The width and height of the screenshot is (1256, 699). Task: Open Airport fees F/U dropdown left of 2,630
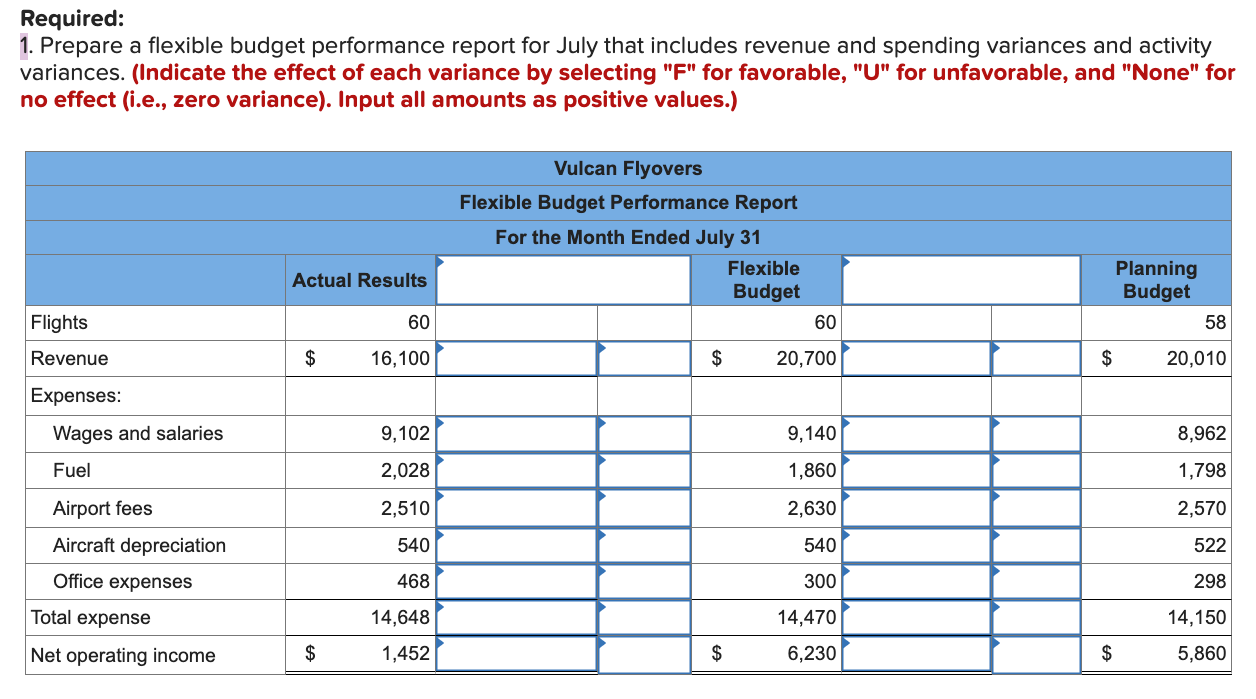644,508
